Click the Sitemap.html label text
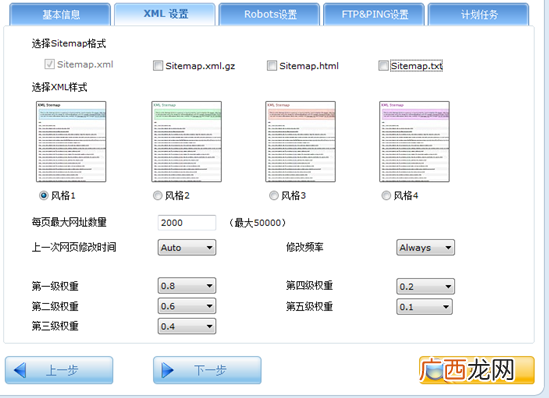The image size is (549, 398). pyautogui.click(x=309, y=66)
